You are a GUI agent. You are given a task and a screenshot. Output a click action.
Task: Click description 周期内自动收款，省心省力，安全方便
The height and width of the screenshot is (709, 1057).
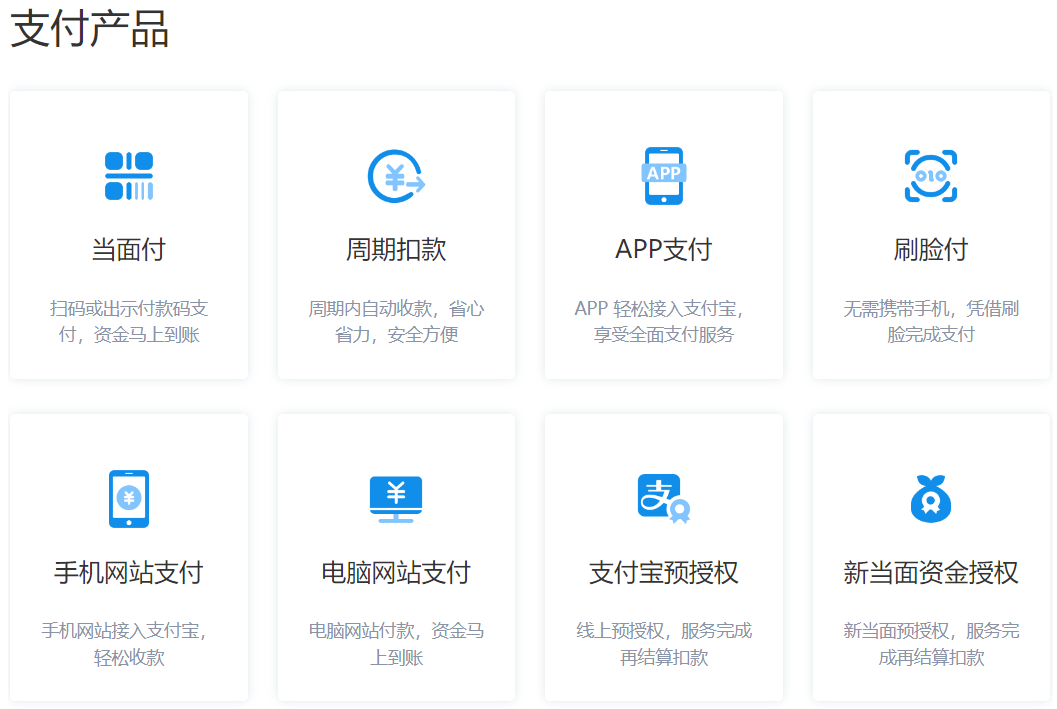click(x=396, y=321)
